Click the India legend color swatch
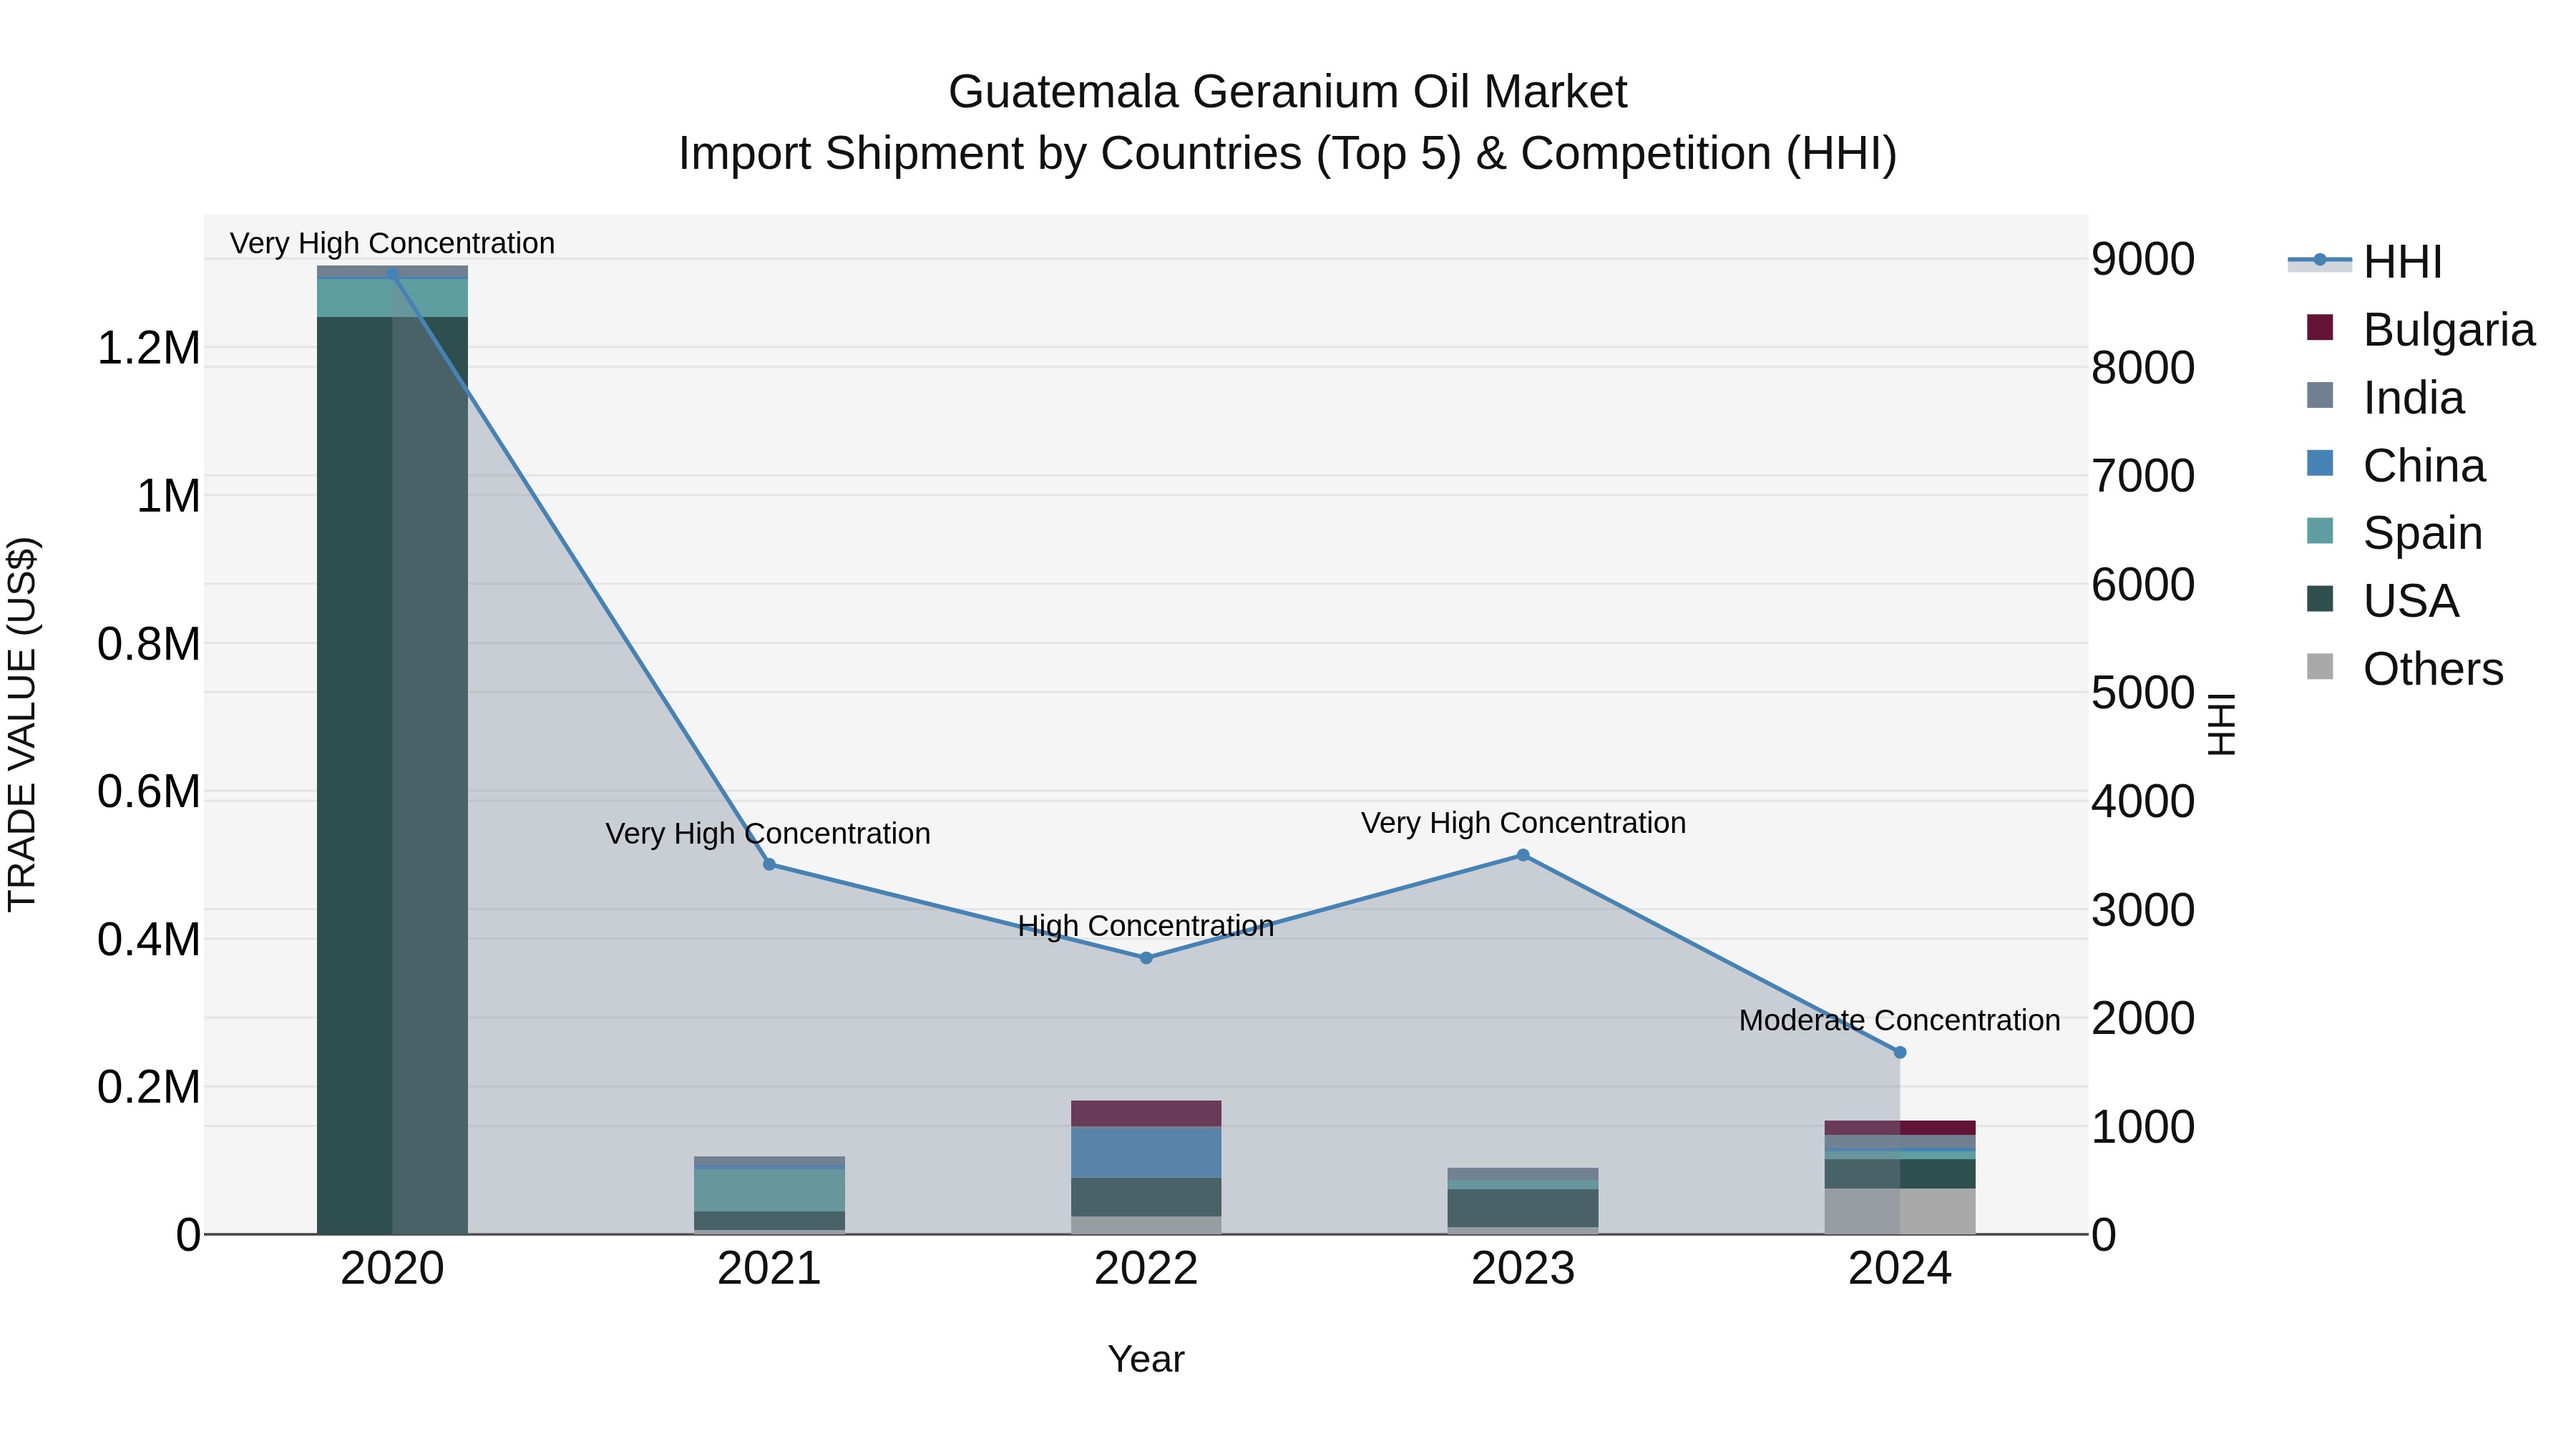This screenshot has height=1449, width=2576. [x=2319, y=395]
